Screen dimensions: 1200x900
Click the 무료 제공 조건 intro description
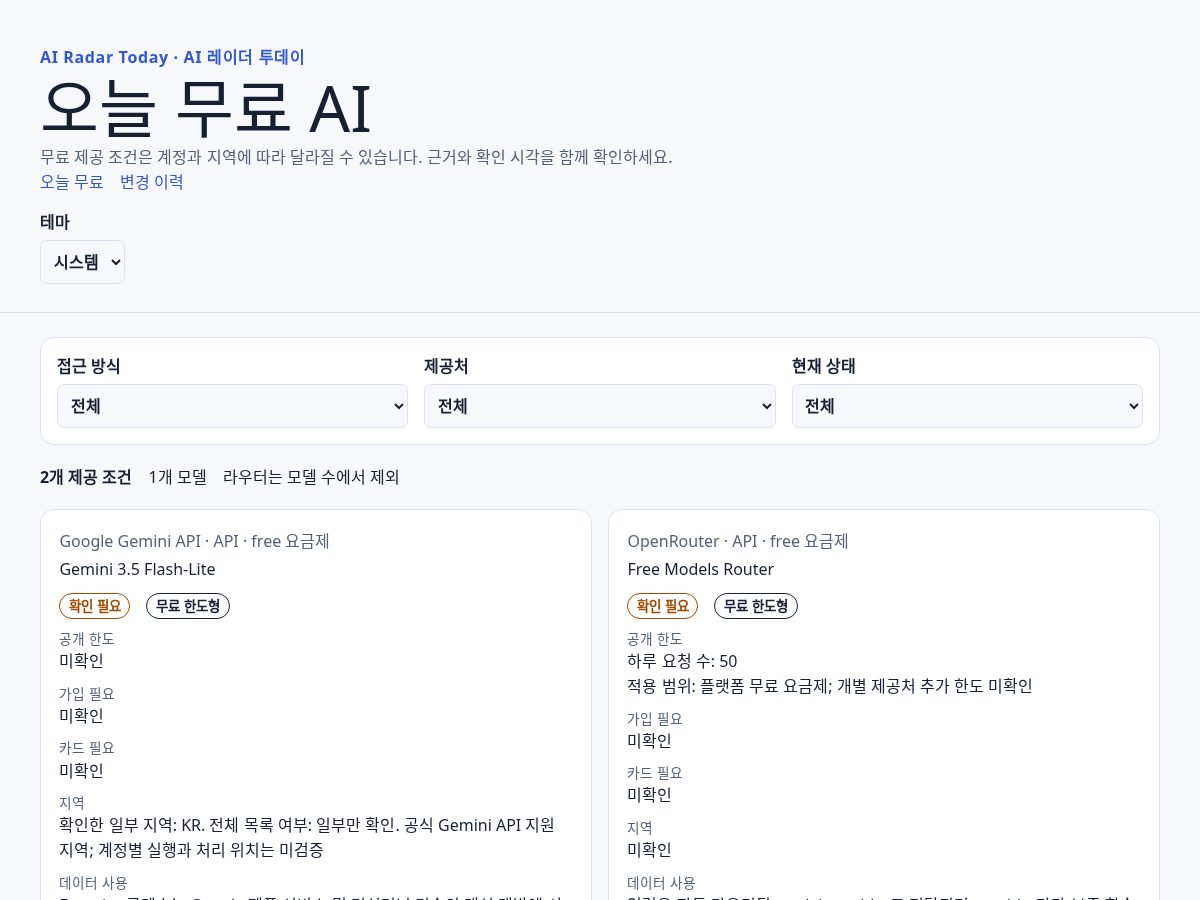click(356, 157)
